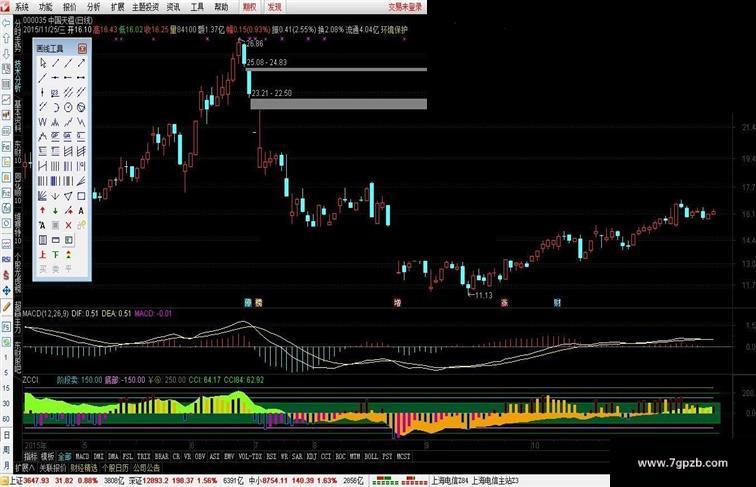This screenshot has width=756, height=487.
Task: Select the DMI indicator tab
Action: tap(99, 456)
